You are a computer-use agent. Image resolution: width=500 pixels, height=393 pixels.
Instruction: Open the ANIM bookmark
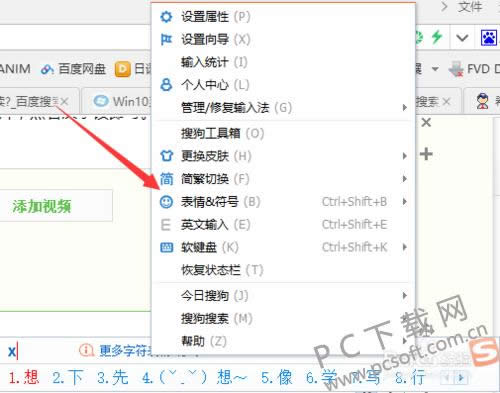pyautogui.click(x=15, y=69)
